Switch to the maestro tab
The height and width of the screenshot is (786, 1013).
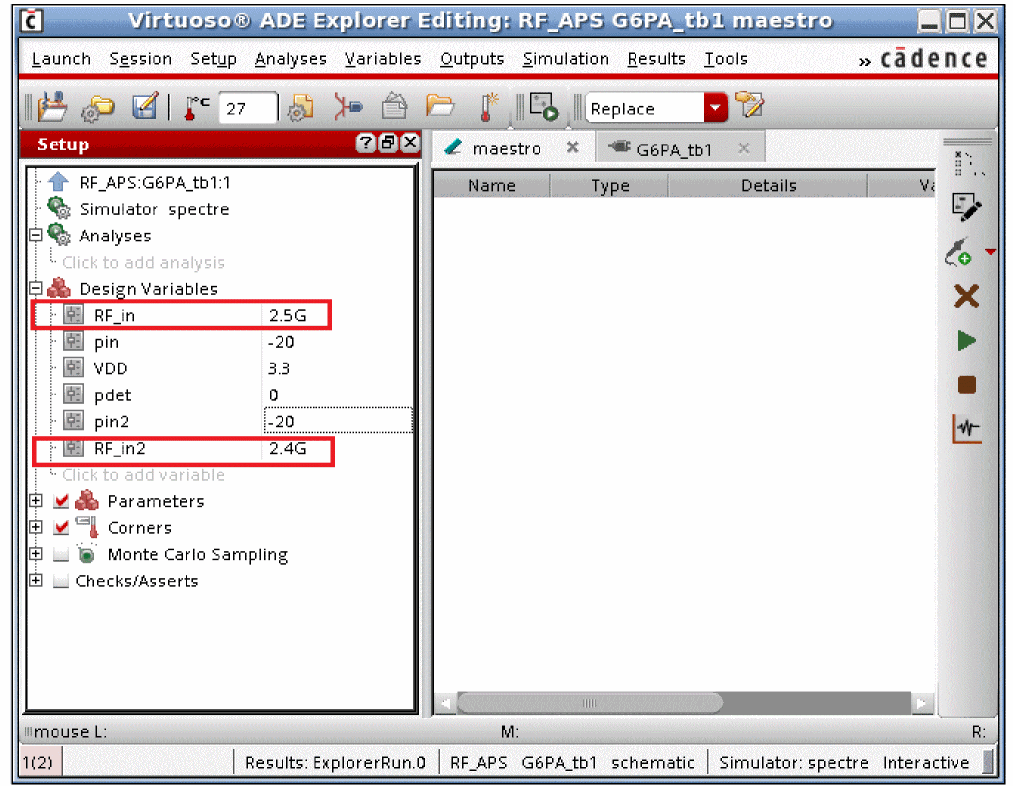tap(506, 149)
